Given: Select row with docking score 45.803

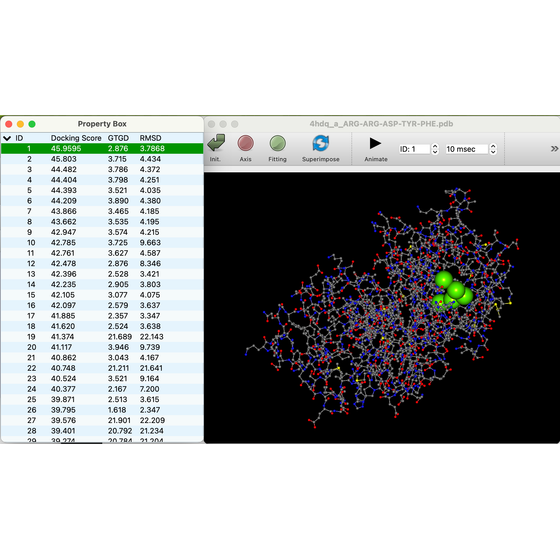Looking at the screenshot, I should 102,159.
